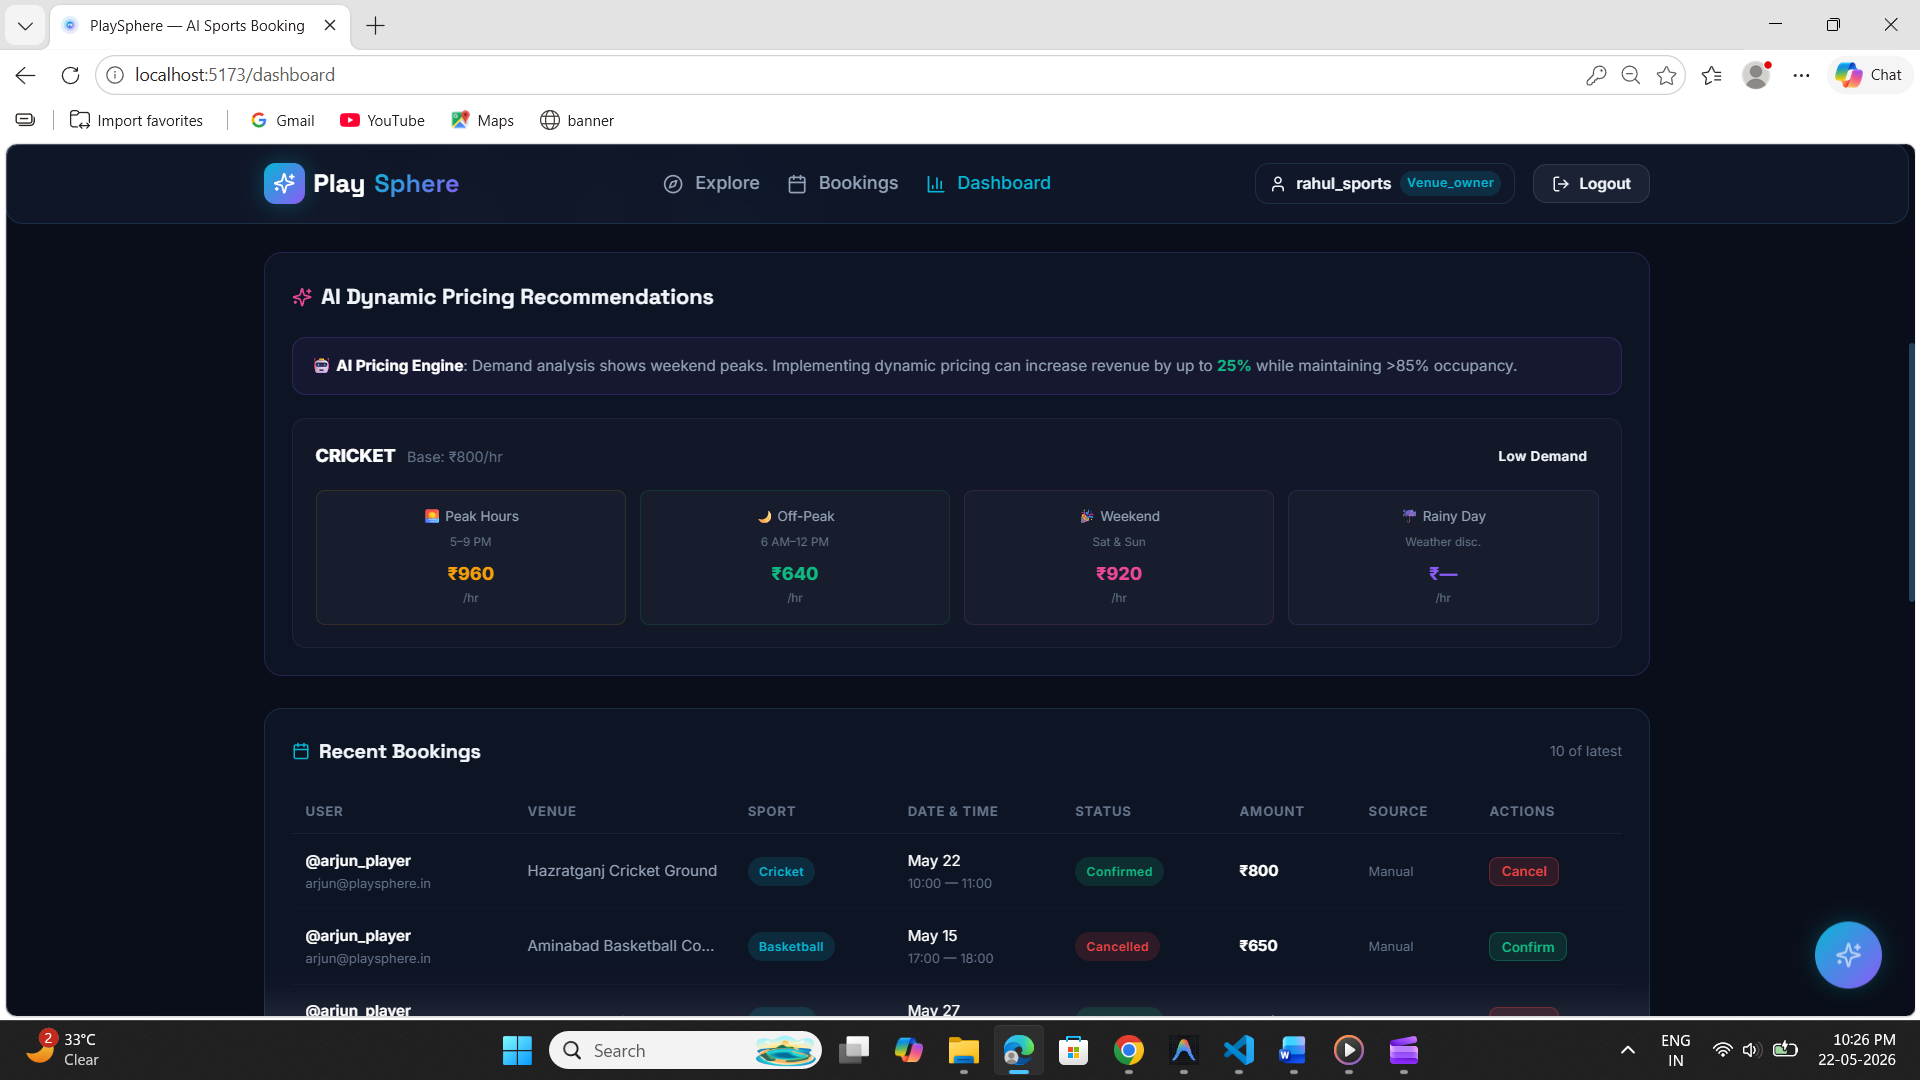1920x1080 pixels.
Task: Click the Cricket sport tag
Action: (x=781, y=871)
